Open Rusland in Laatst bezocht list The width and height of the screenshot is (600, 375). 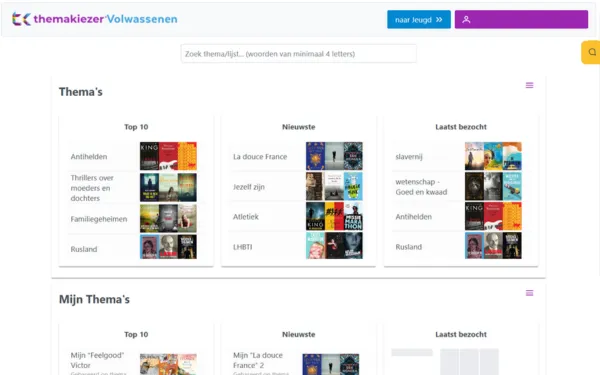coord(408,247)
